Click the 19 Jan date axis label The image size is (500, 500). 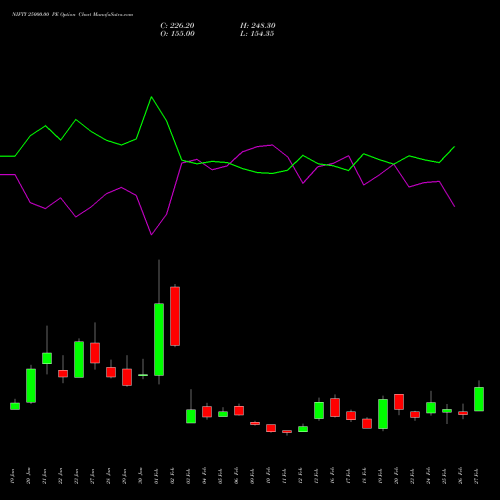(13, 477)
